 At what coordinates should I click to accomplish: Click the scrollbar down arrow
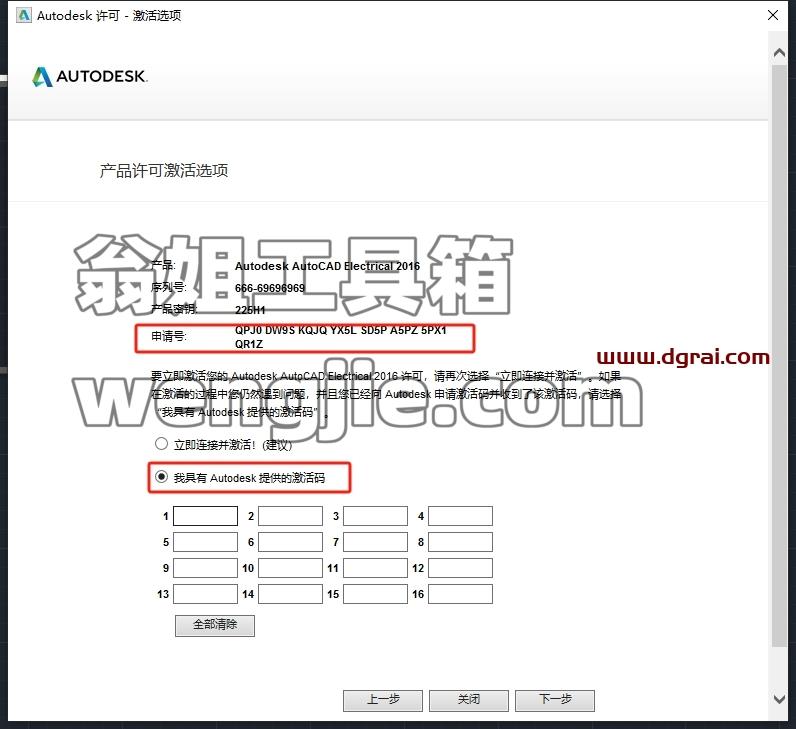click(779, 699)
